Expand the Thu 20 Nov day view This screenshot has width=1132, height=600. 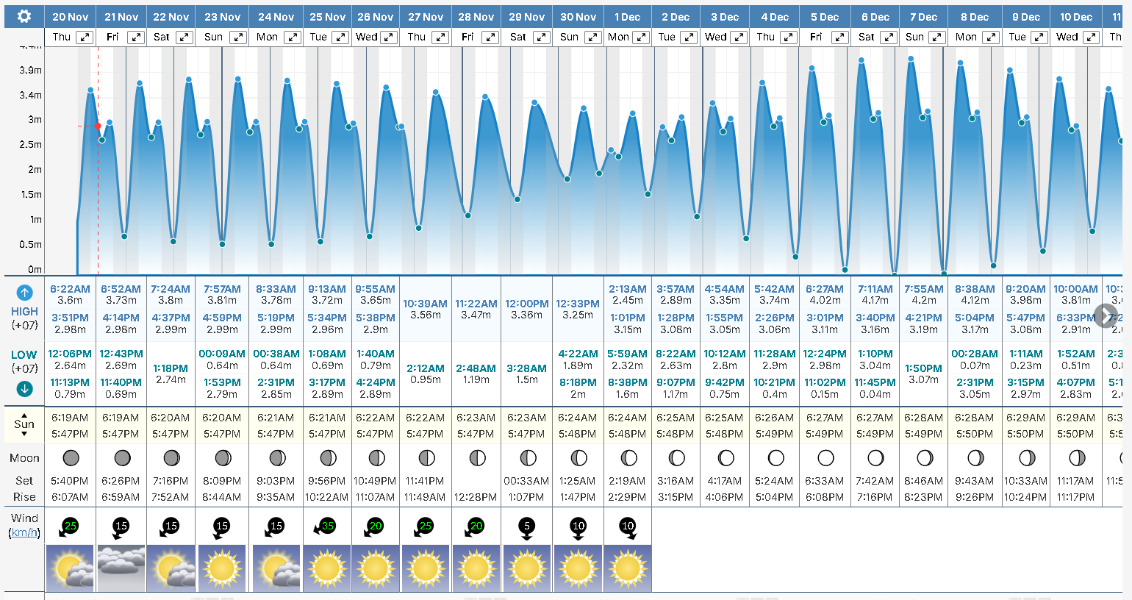85,37
